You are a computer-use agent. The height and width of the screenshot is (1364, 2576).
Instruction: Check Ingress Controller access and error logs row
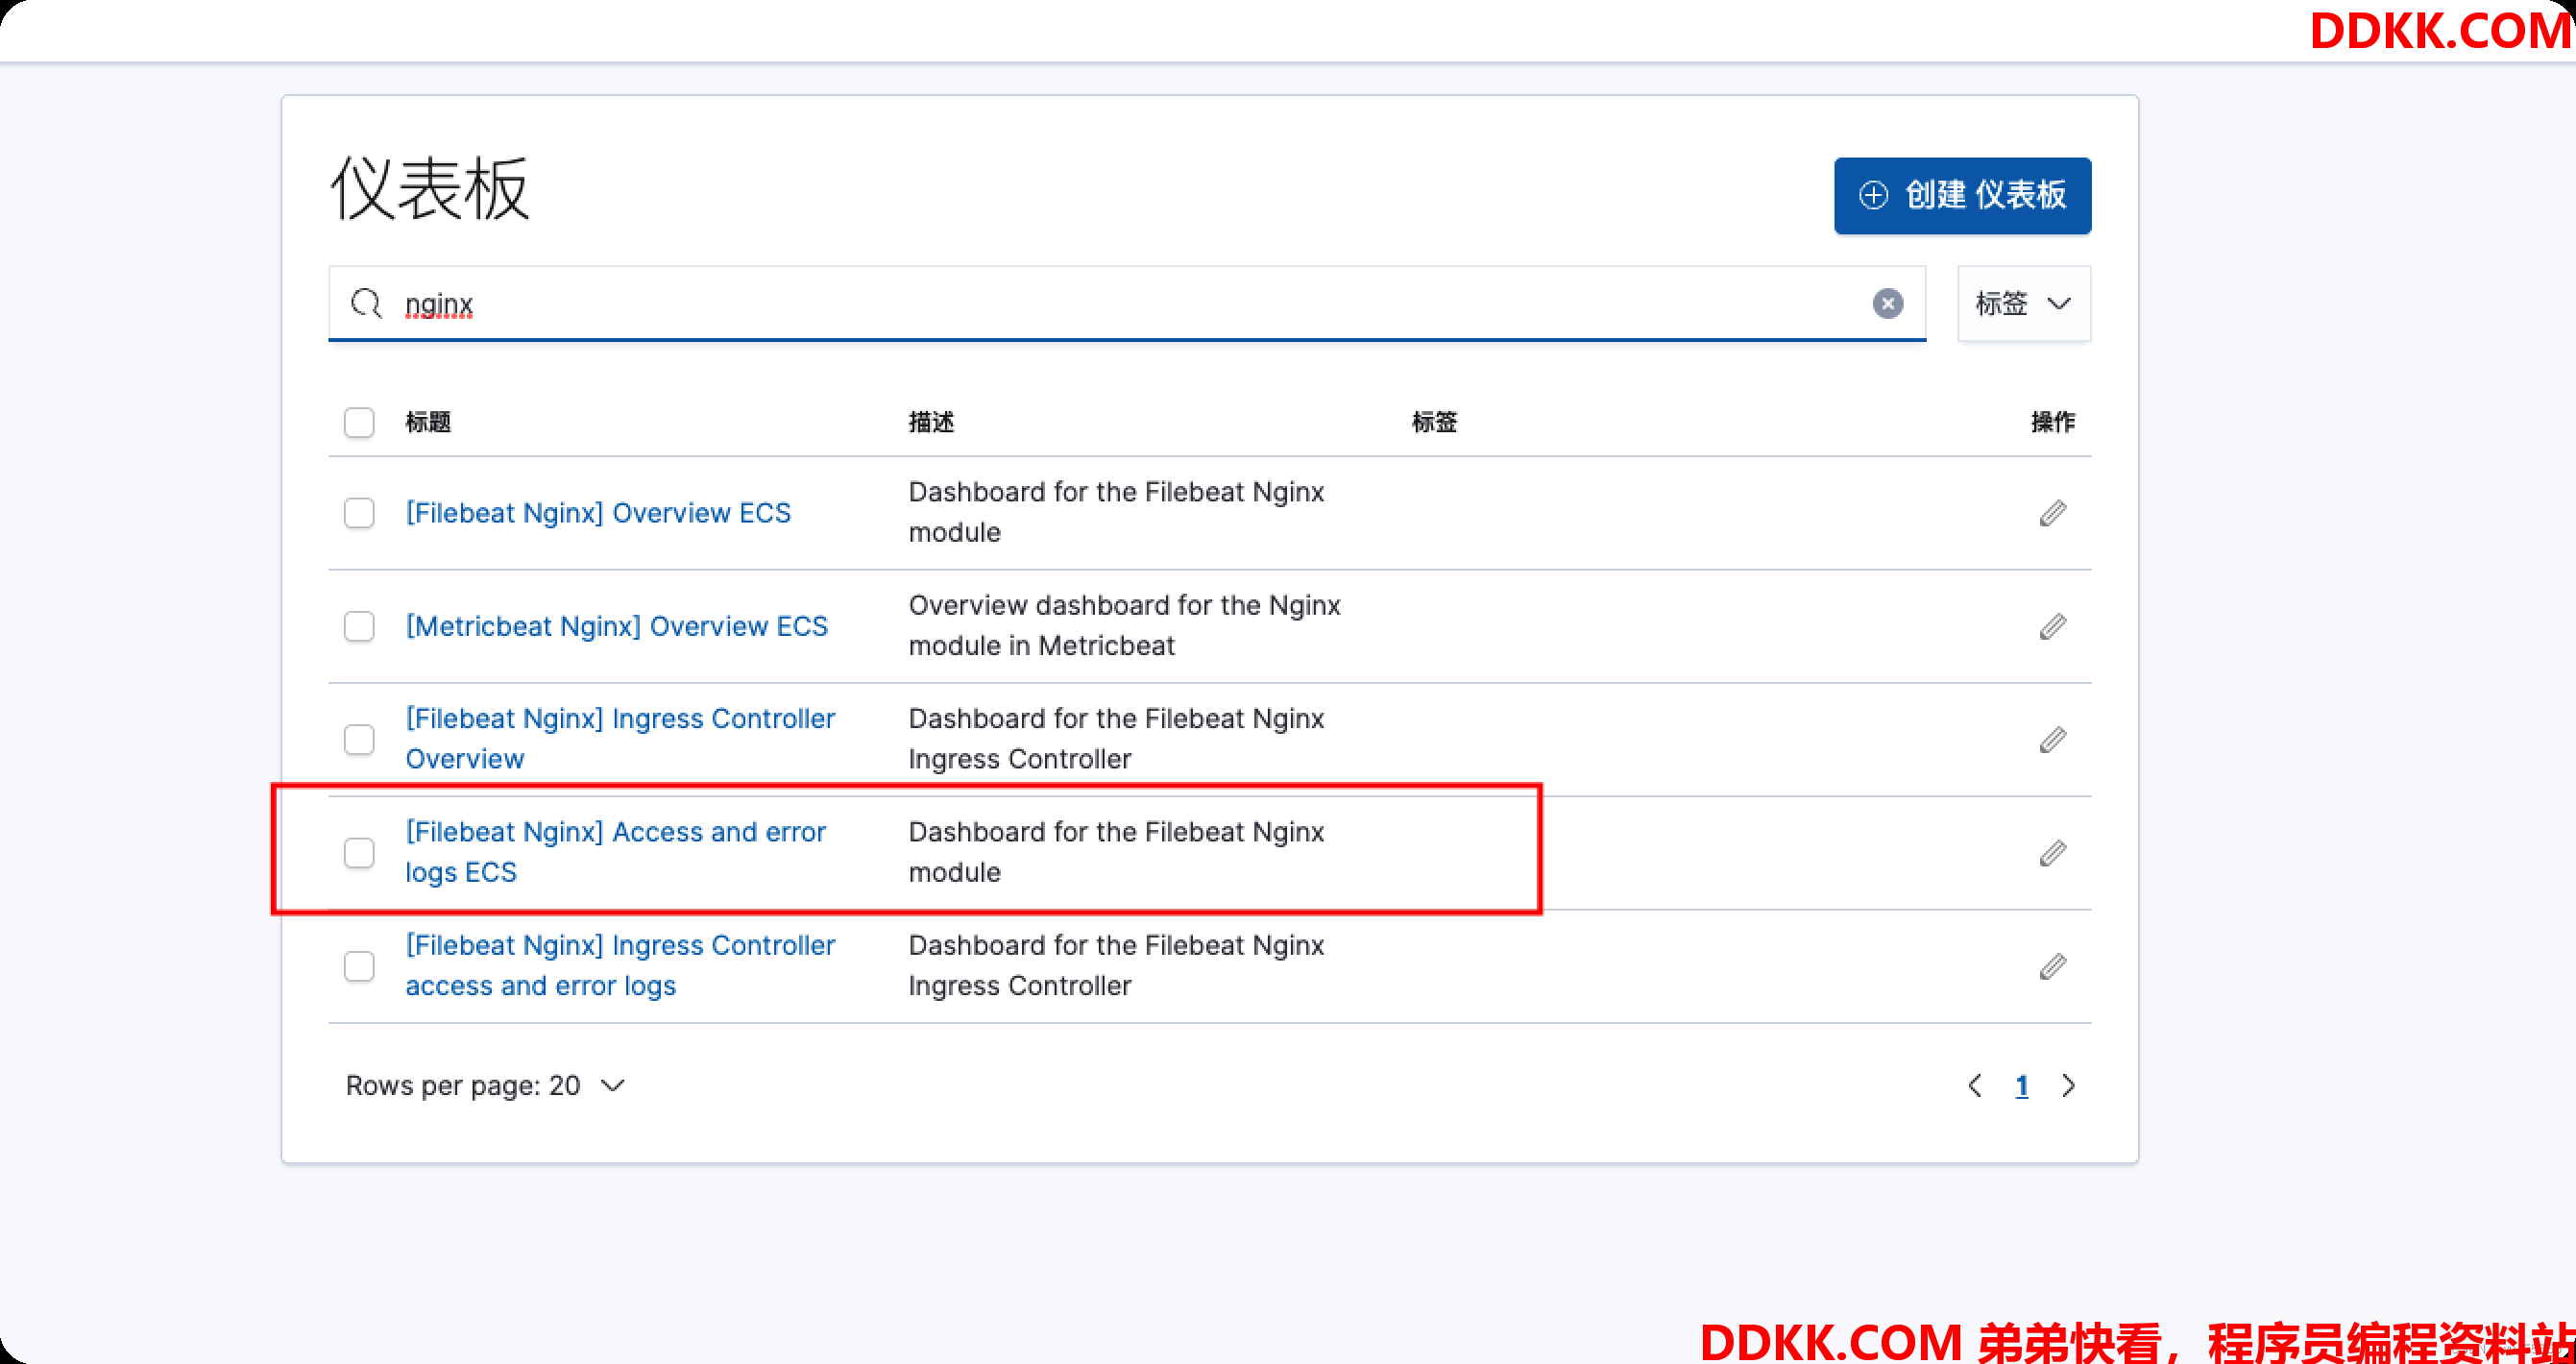click(359, 966)
